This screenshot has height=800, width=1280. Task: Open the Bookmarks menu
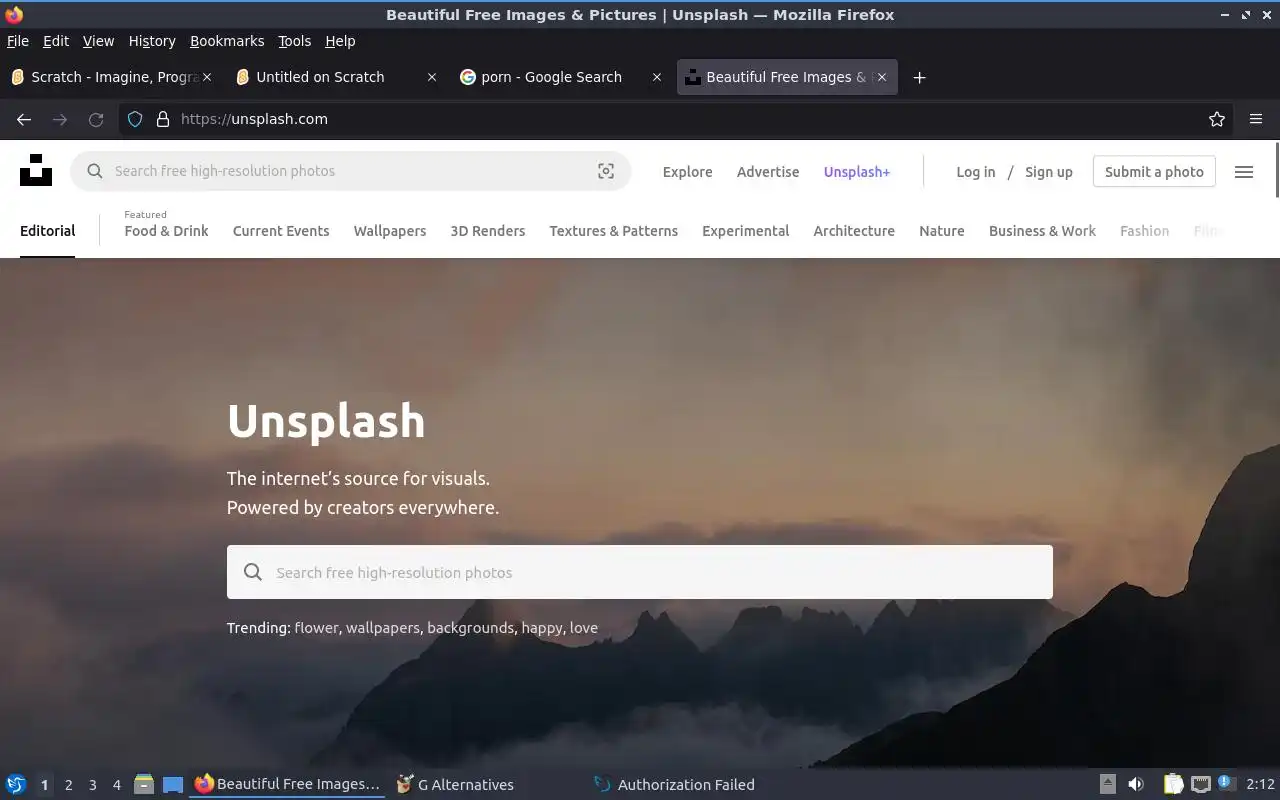pos(227,41)
